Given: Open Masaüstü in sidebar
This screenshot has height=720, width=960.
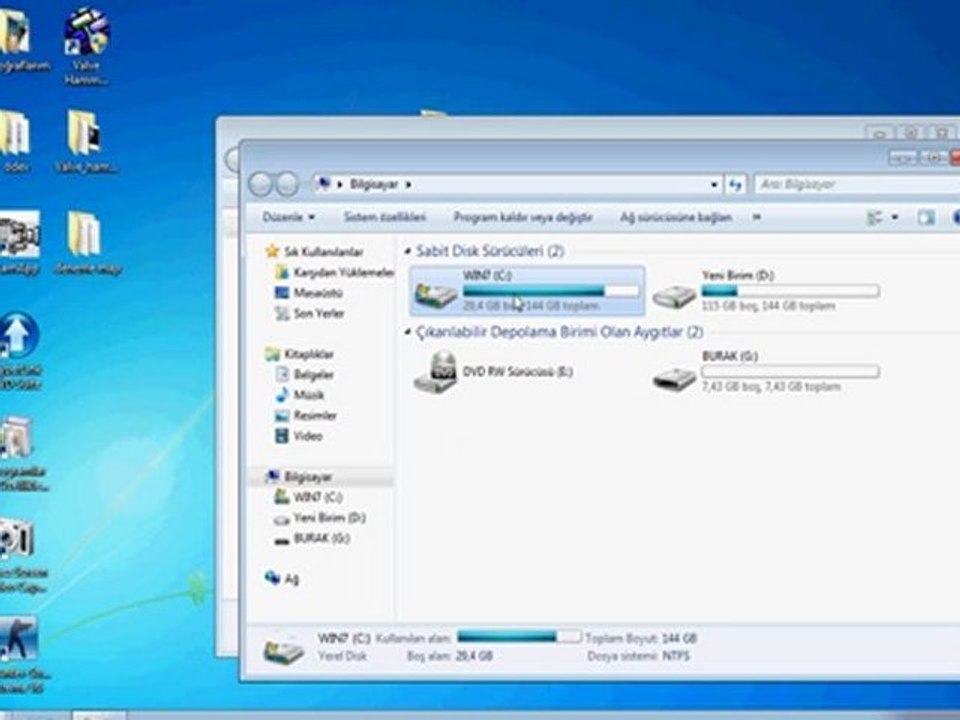Looking at the screenshot, I should point(309,293).
